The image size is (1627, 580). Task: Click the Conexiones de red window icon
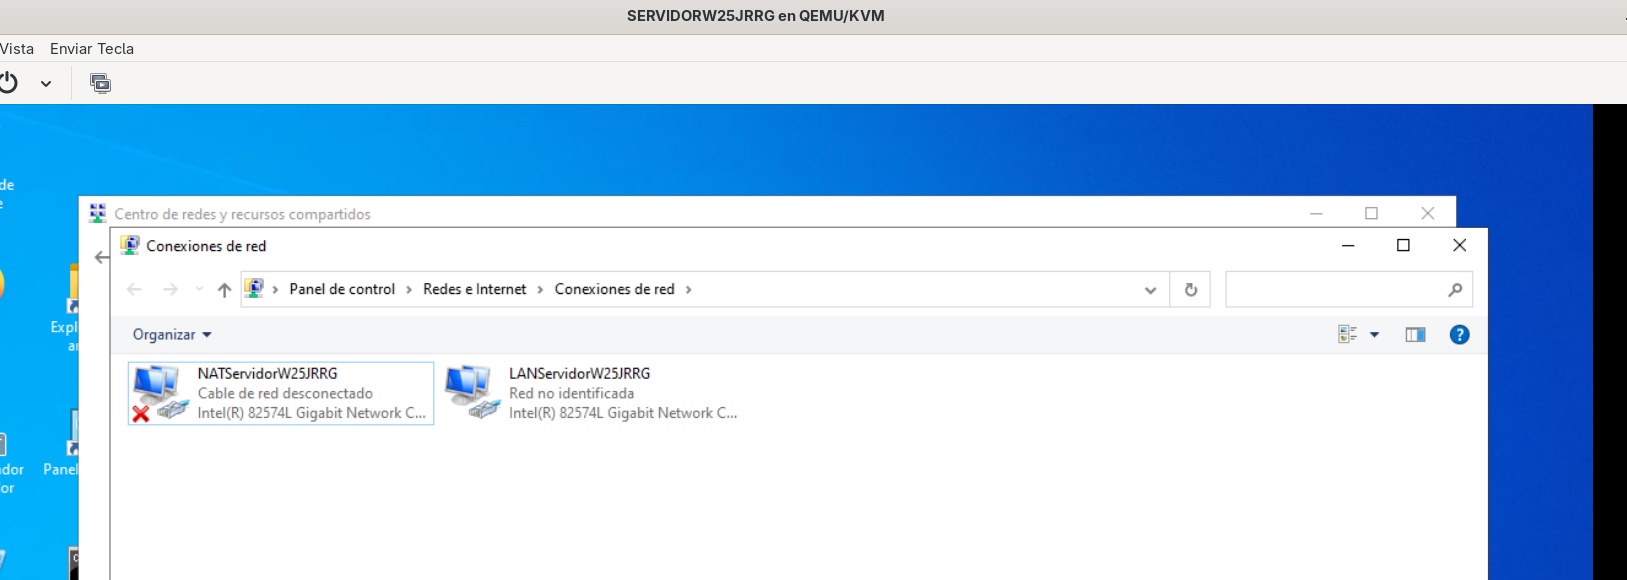point(130,245)
